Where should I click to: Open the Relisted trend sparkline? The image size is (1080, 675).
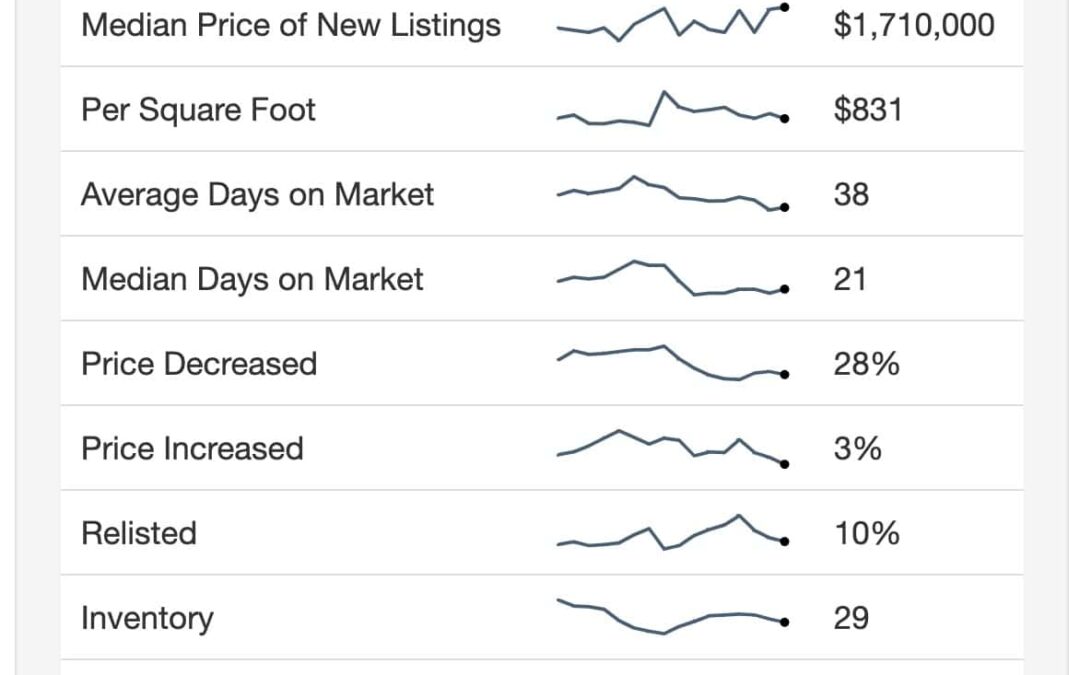[672, 533]
